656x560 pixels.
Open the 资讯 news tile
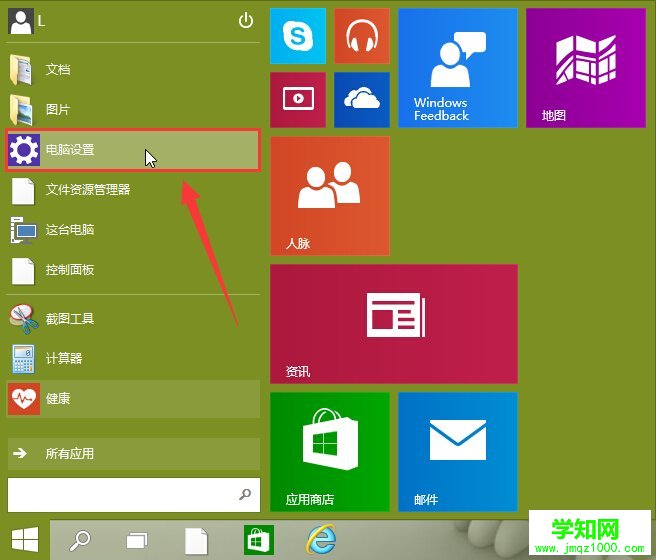(x=394, y=324)
